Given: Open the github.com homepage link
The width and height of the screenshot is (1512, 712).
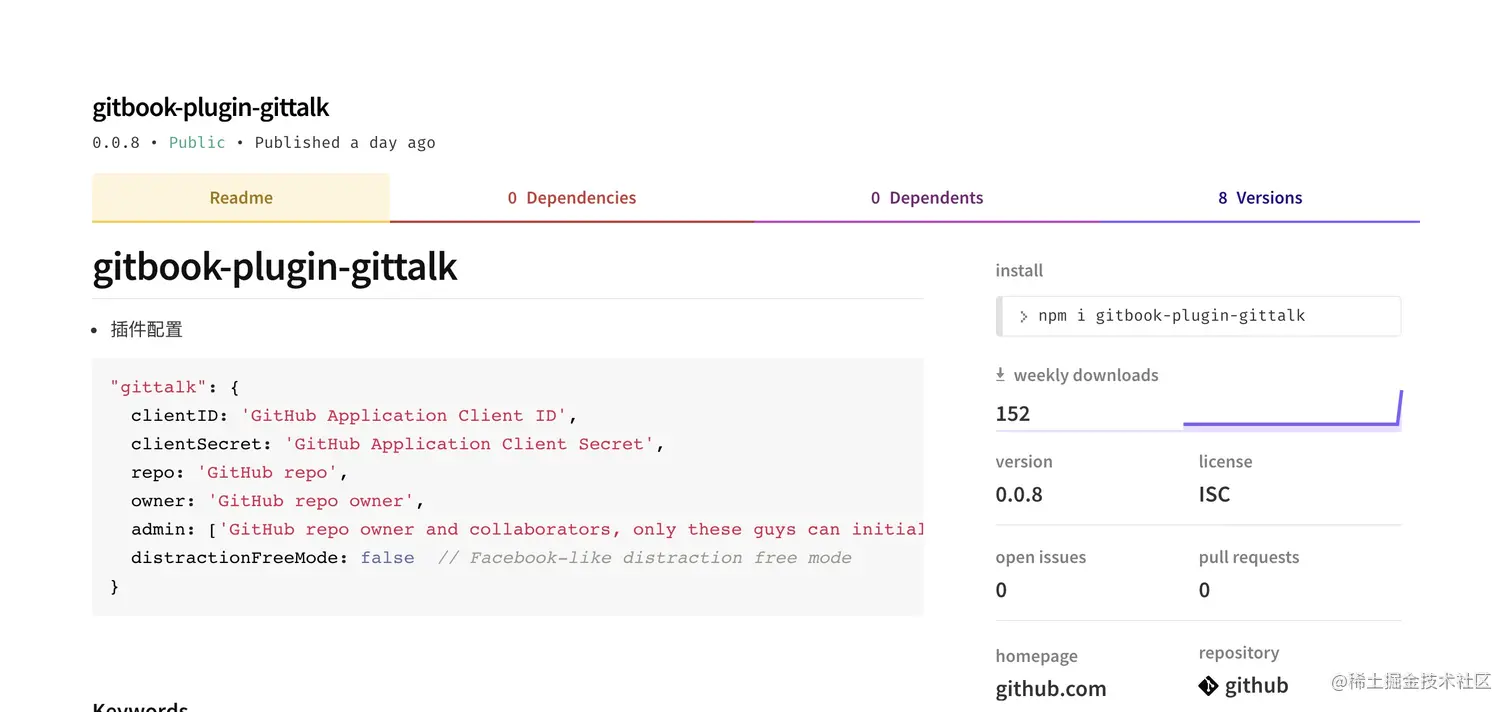Looking at the screenshot, I should [x=1051, y=689].
